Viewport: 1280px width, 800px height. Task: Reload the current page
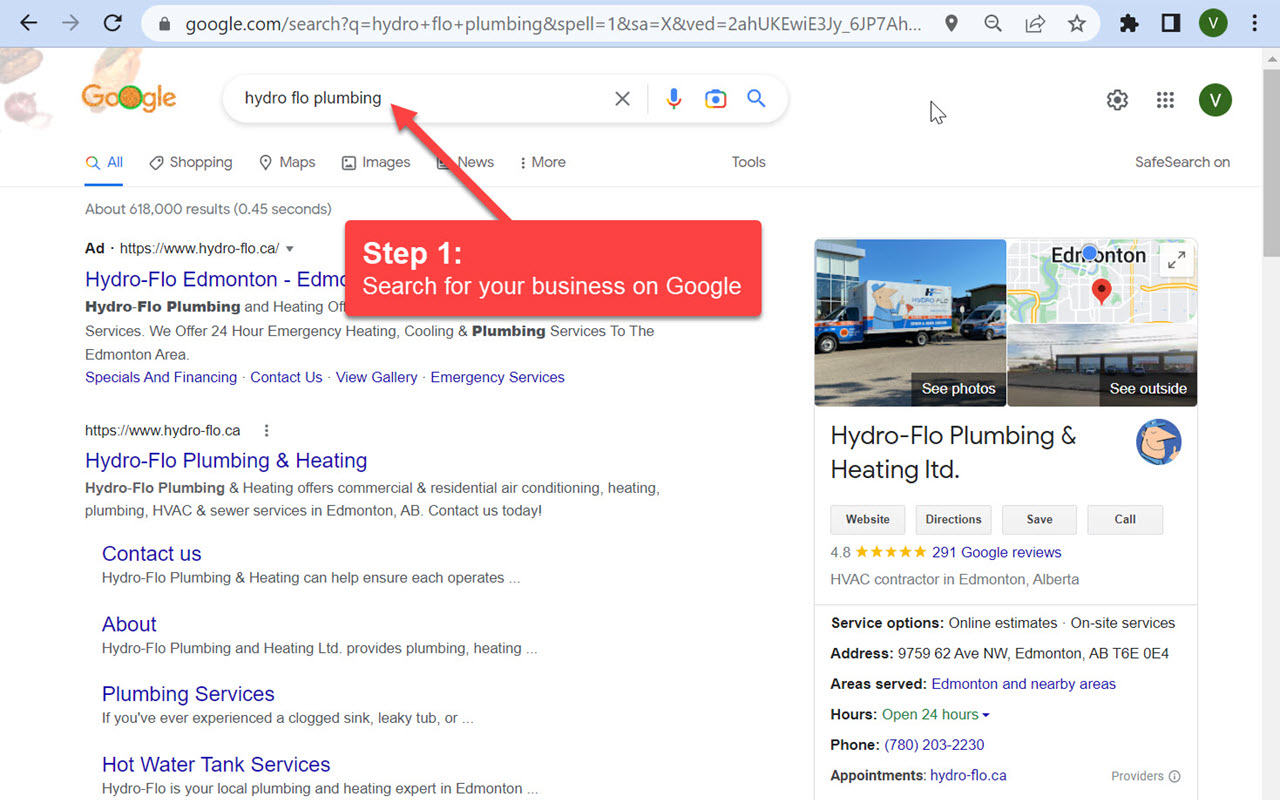pyautogui.click(x=112, y=24)
